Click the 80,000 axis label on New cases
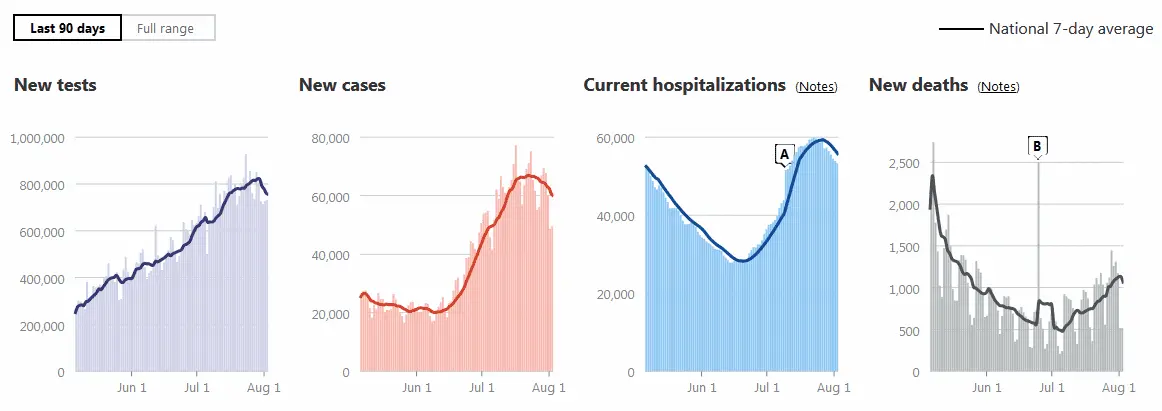1162x411 pixels. 328,138
